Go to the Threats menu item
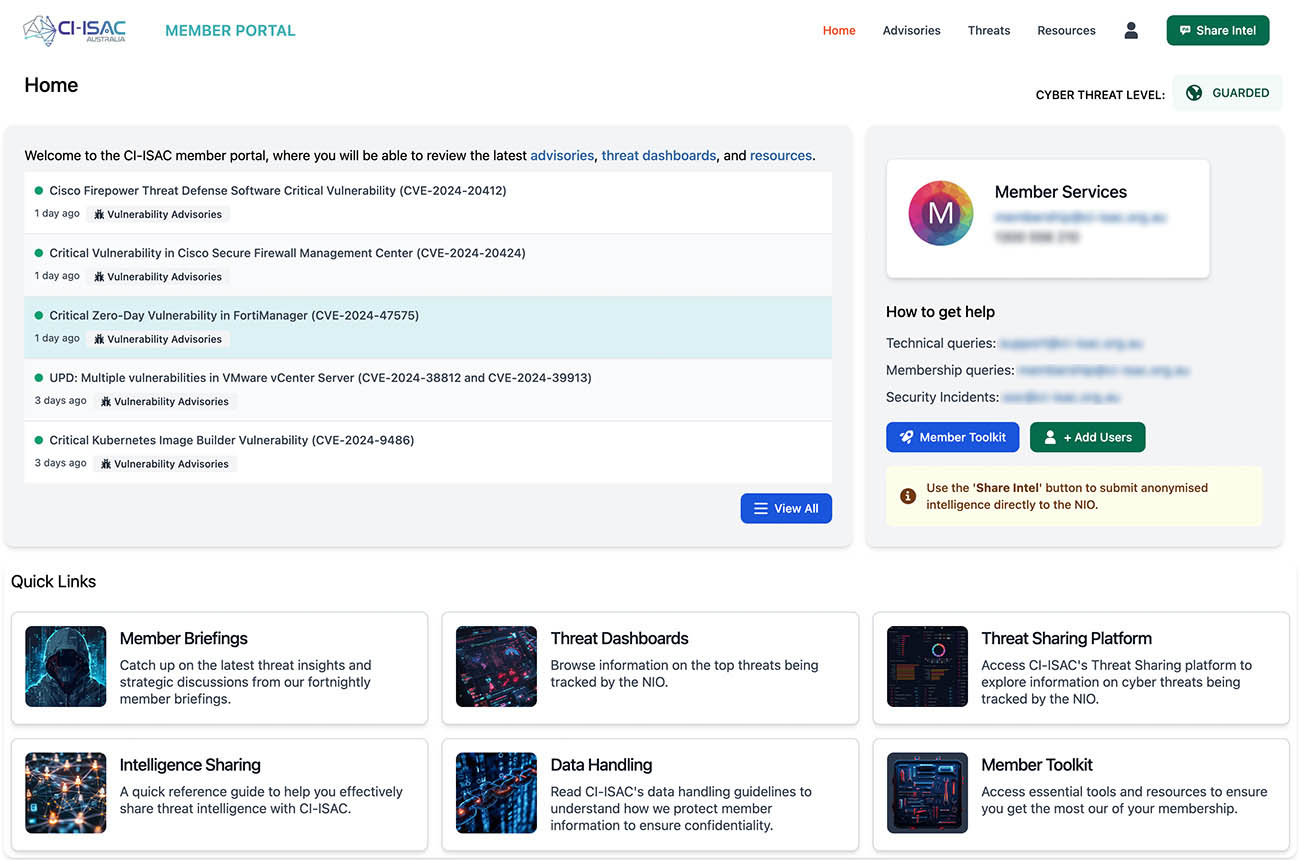 point(988,30)
